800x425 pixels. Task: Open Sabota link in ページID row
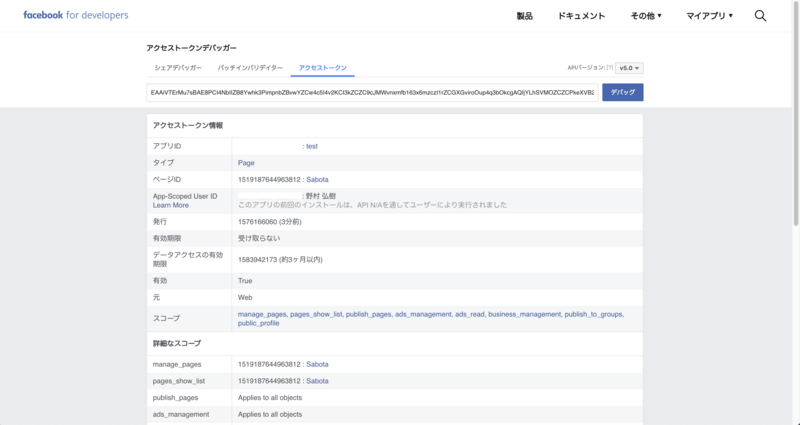coord(317,180)
